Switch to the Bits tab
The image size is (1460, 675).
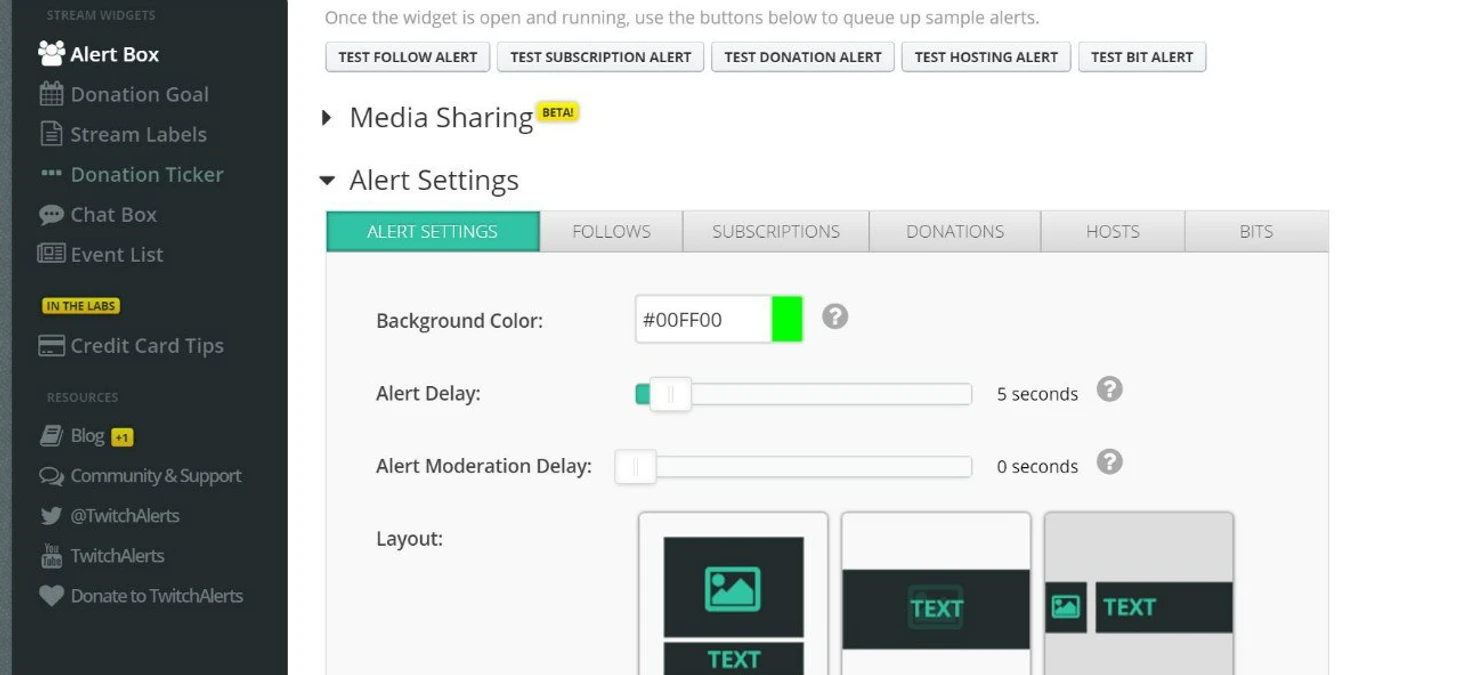tap(1256, 231)
